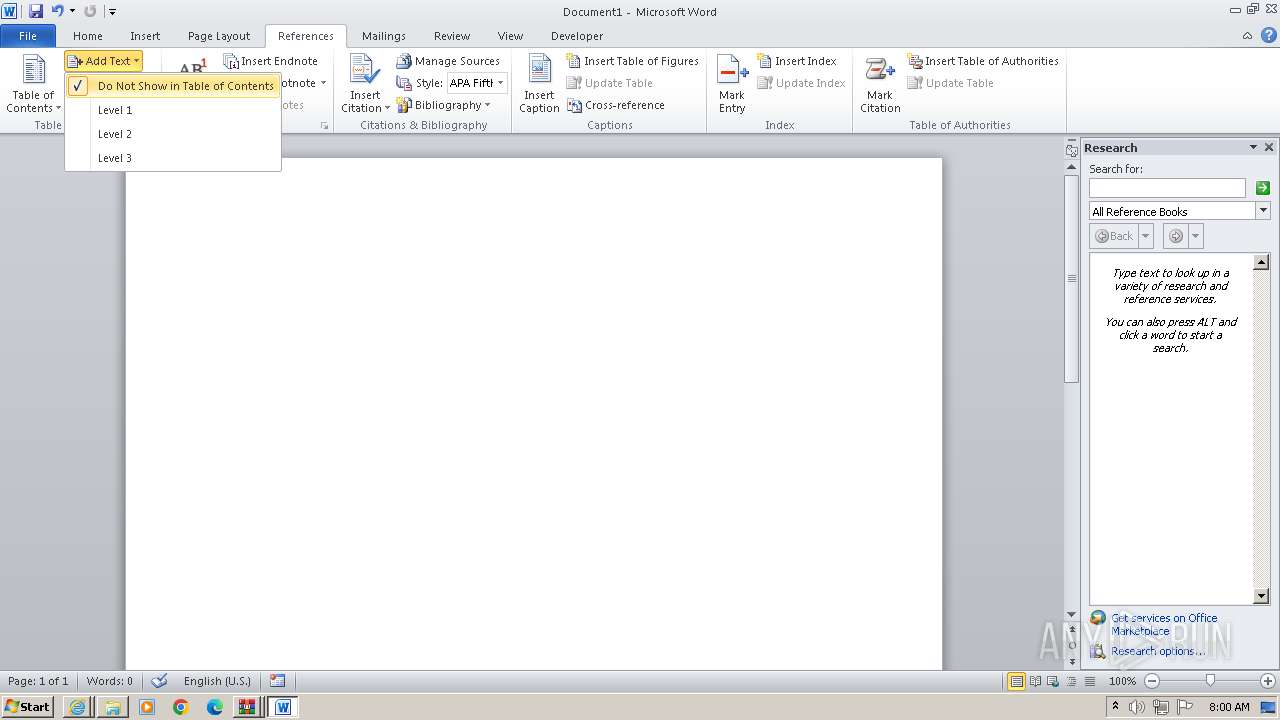Click English (U.S.) language indicator
Image resolution: width=1280 pixels, height=720 pixels.
(217, 681)
